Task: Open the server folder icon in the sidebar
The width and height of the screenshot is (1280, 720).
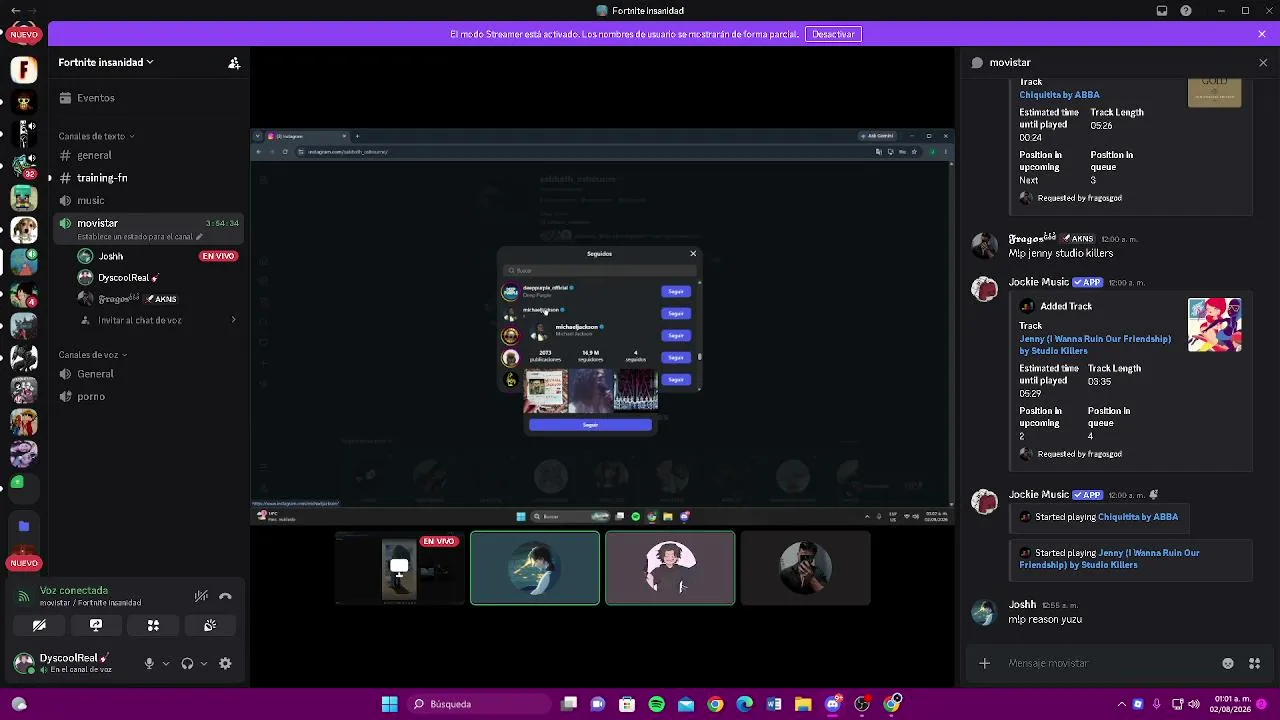Action: point(24,526)
